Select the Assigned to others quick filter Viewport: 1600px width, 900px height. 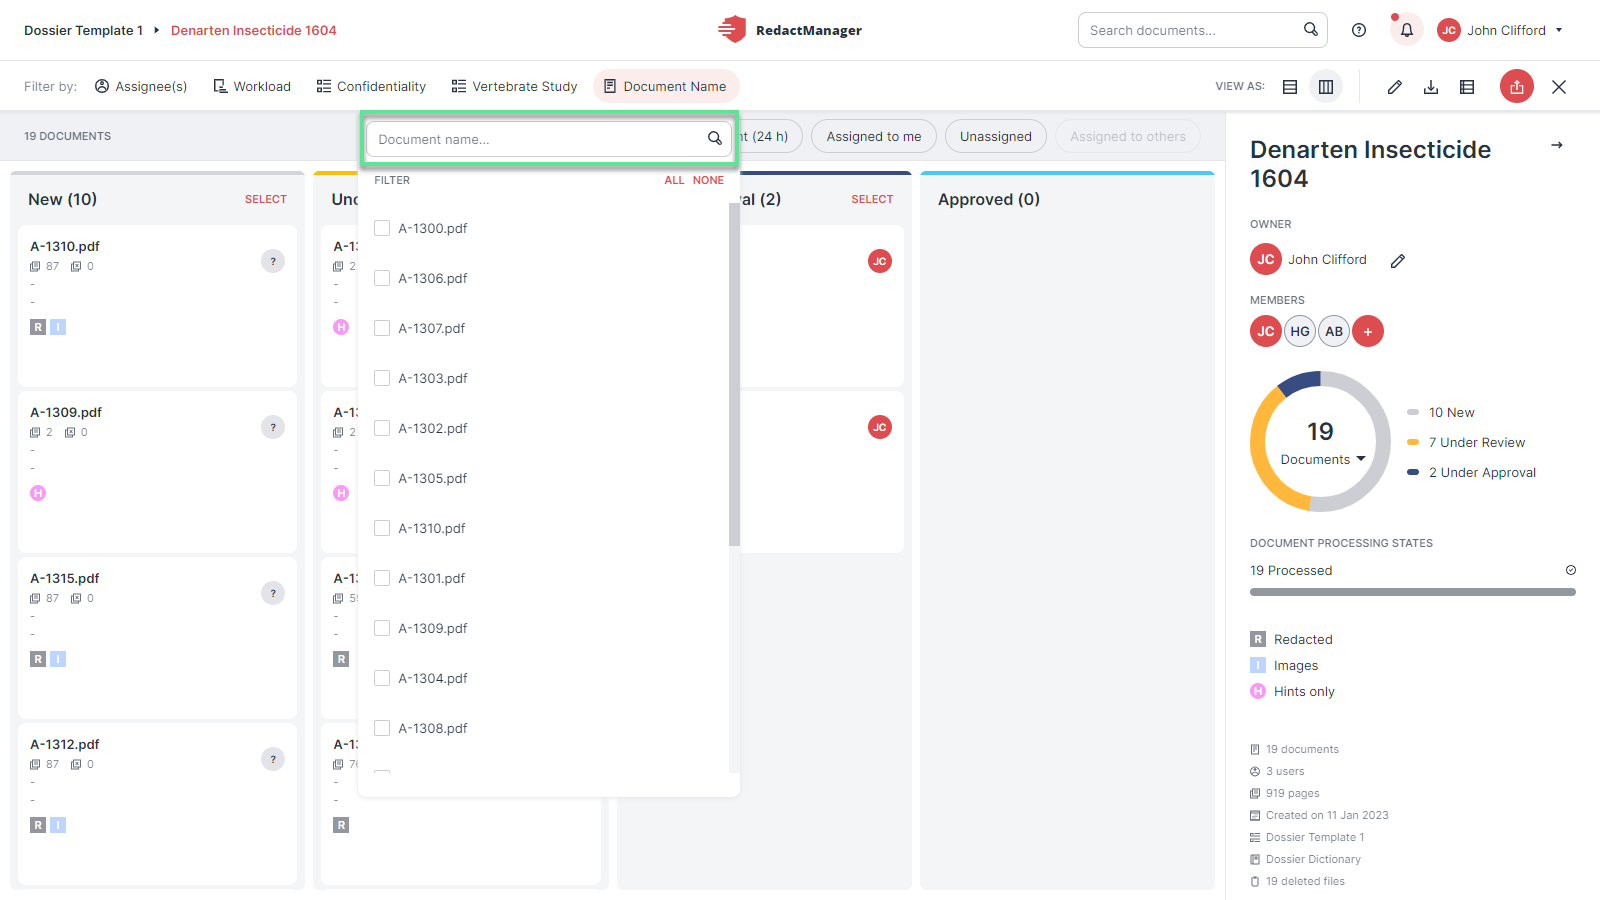click(x=1128, y=136)
